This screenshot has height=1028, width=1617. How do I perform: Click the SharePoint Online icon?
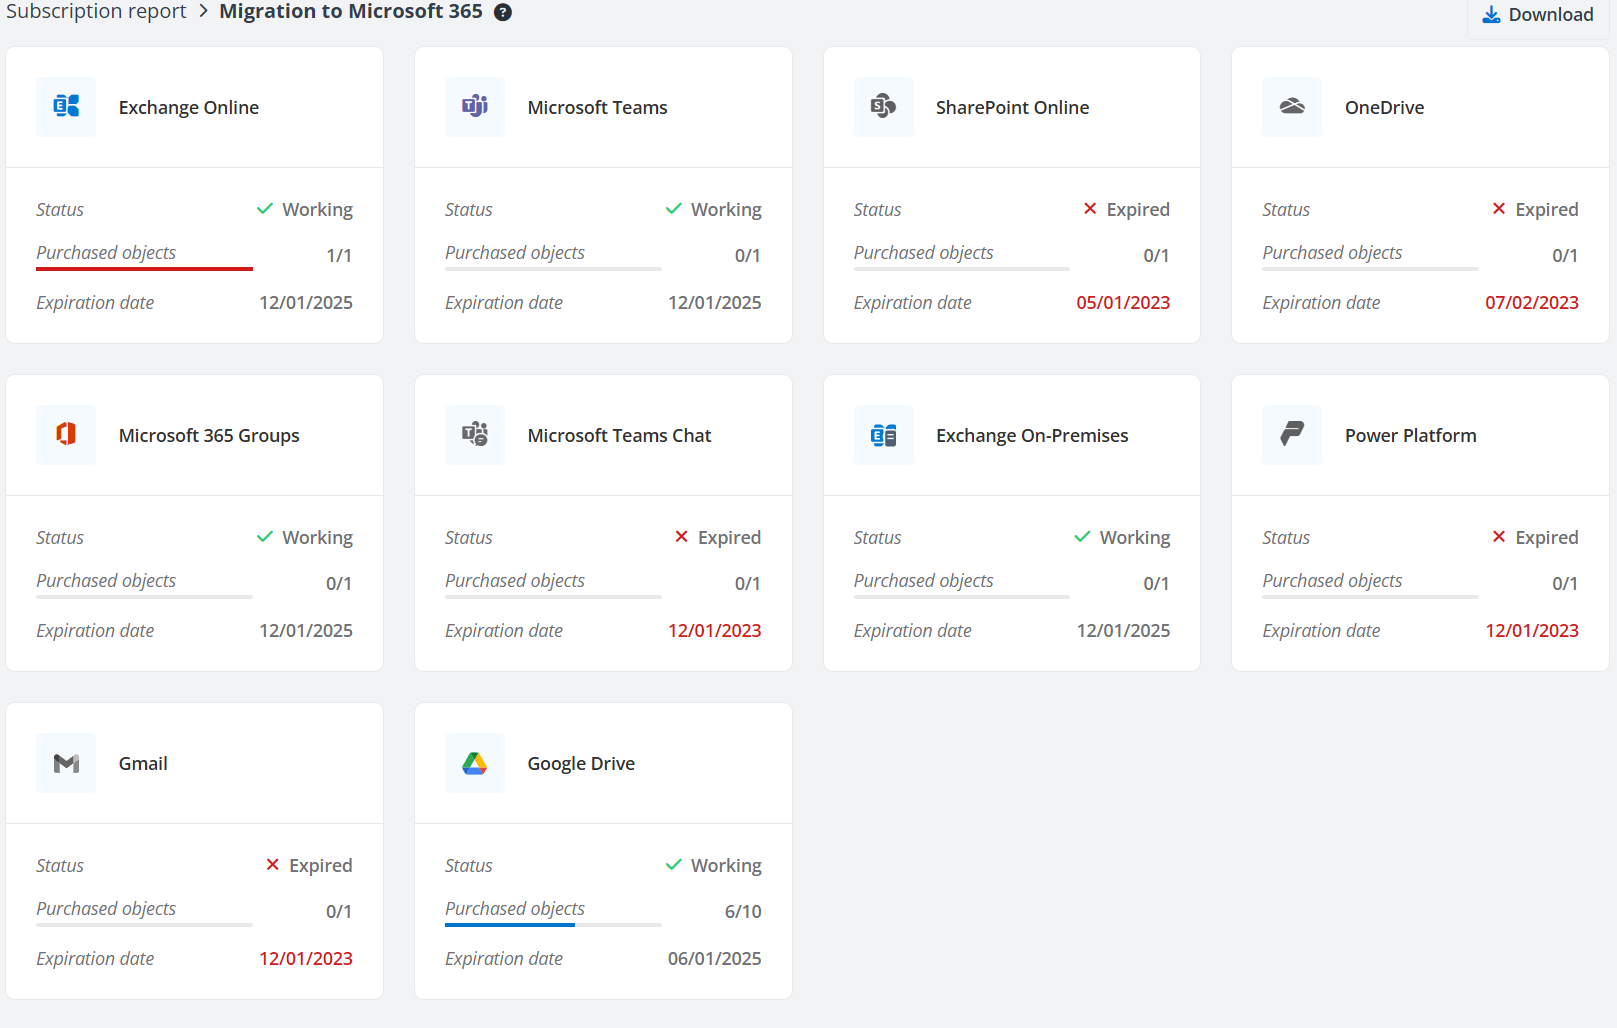(883, 107)
